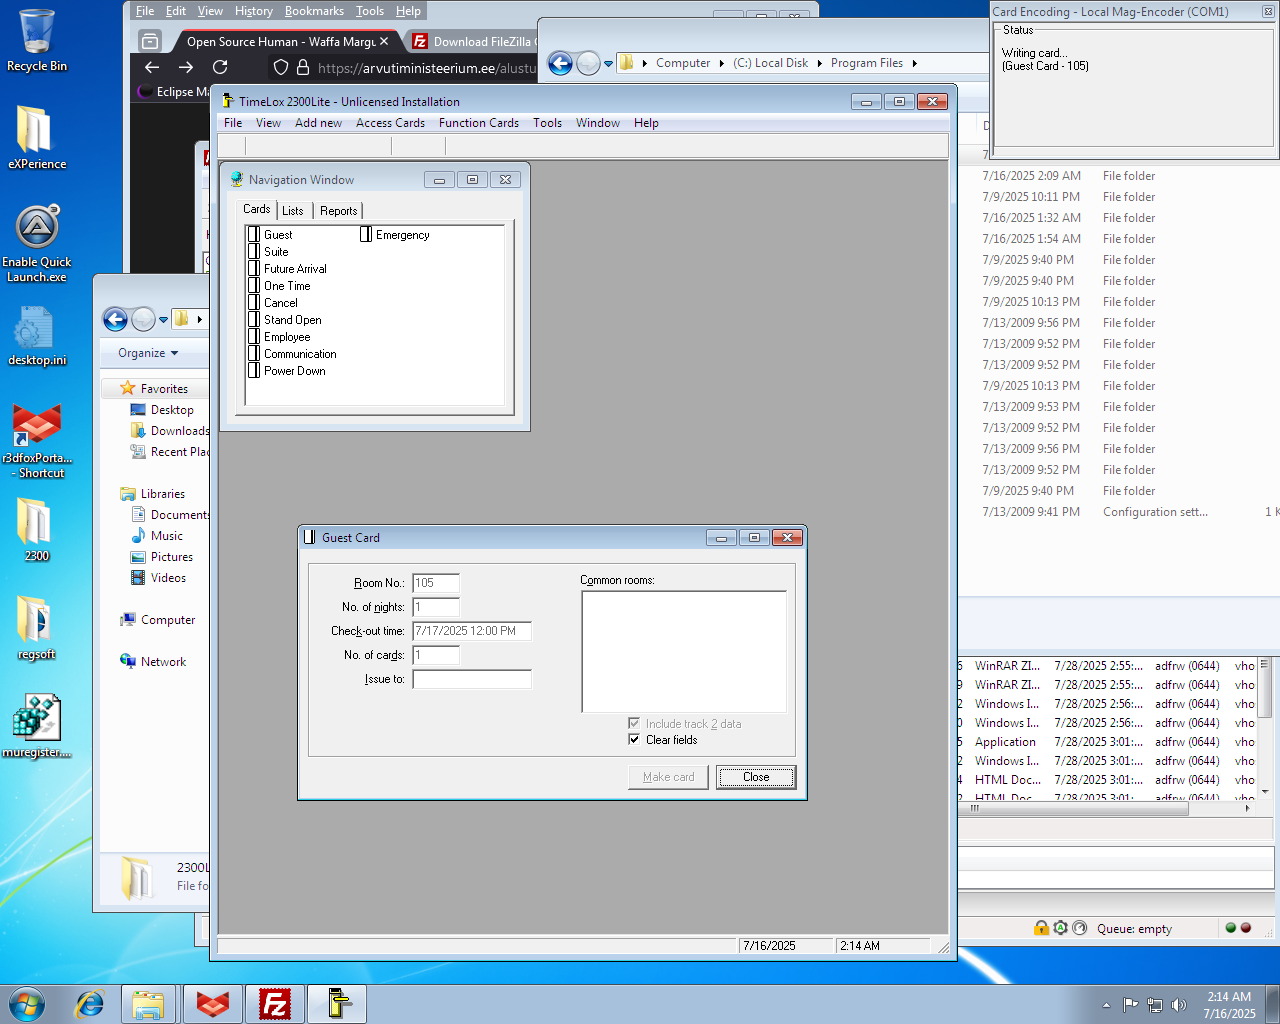Open the Access Cards menu in TimeLox

click(x=390, y=123)
